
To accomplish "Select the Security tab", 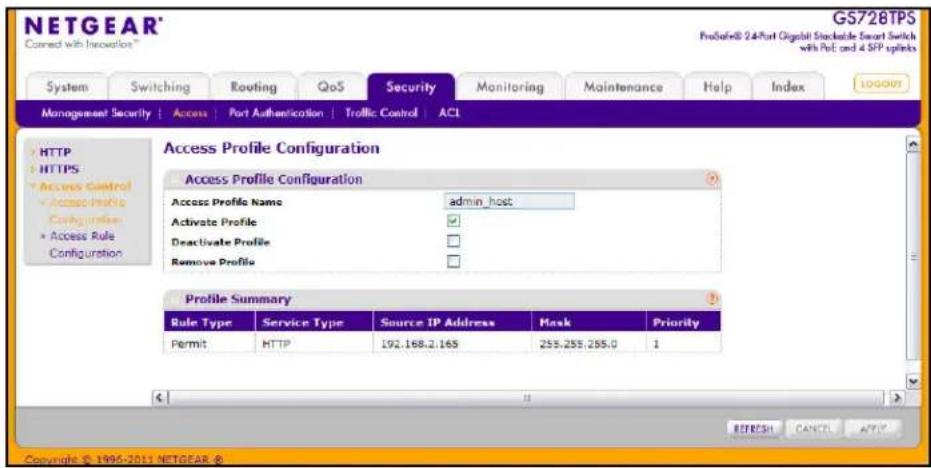I will coord(411,87).
